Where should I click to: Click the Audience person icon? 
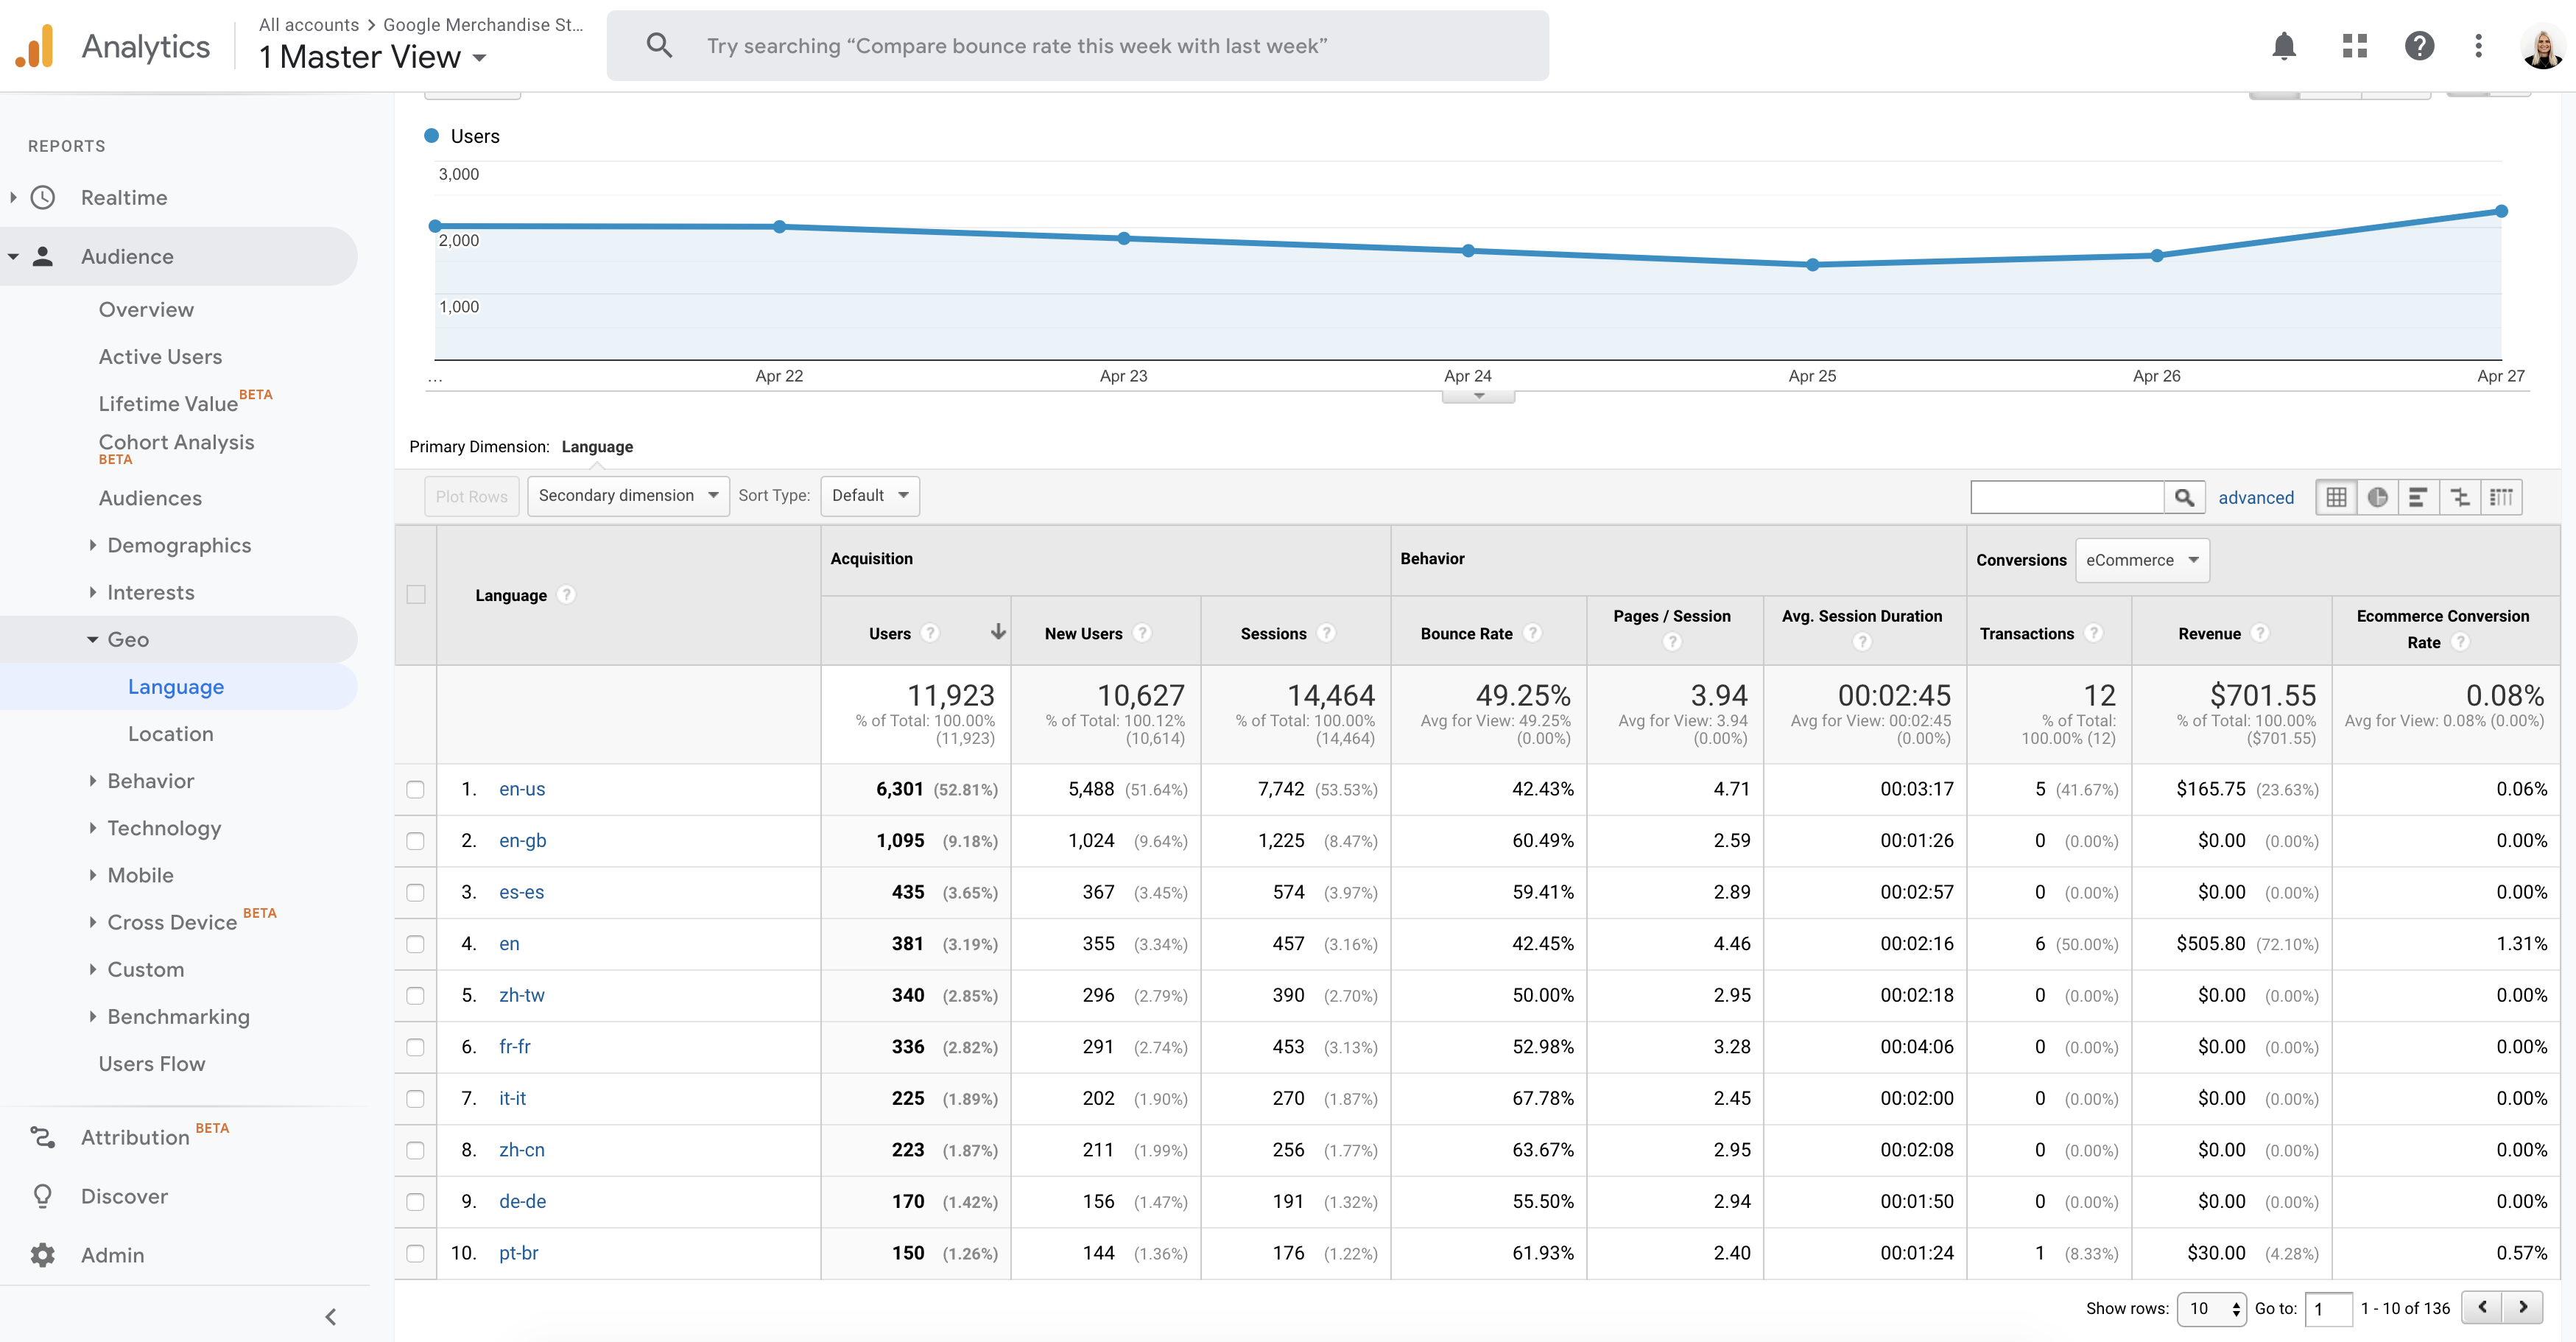43,256
